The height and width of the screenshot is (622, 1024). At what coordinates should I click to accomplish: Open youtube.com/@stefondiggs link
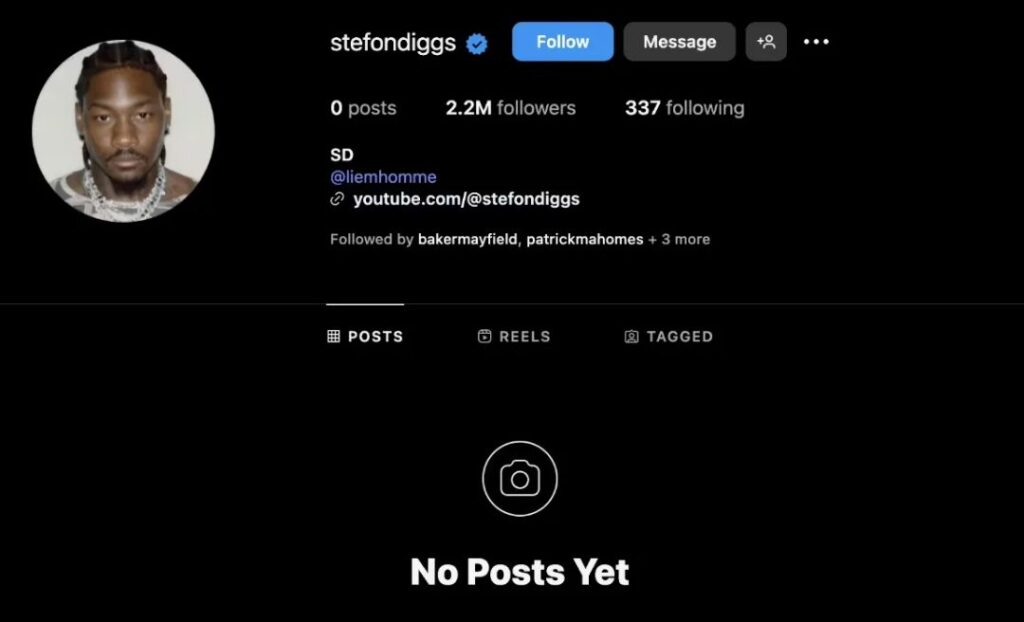466,199
